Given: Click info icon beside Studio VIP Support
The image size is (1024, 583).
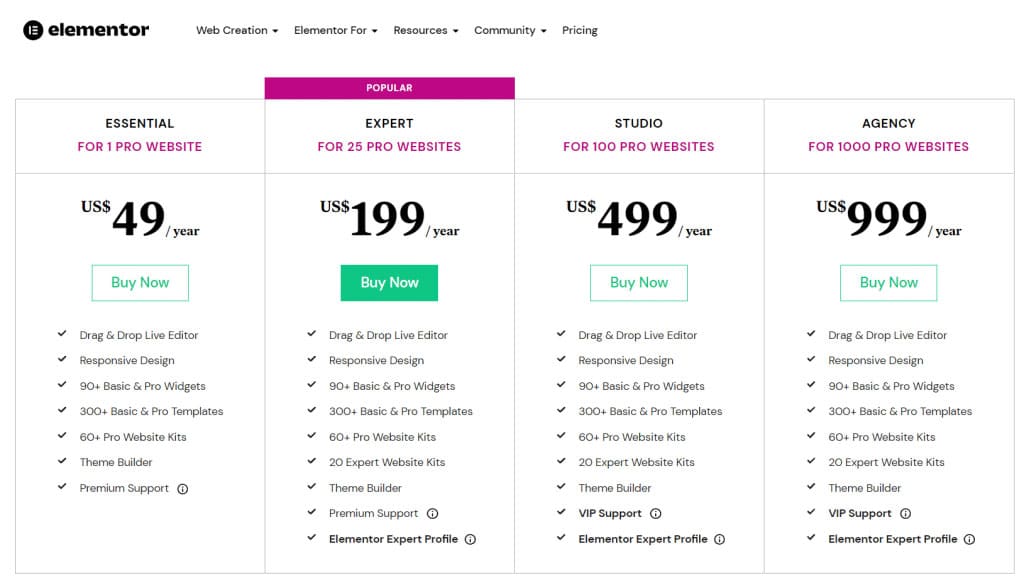Looking at the screenshot, I should (x=656, y=514).
